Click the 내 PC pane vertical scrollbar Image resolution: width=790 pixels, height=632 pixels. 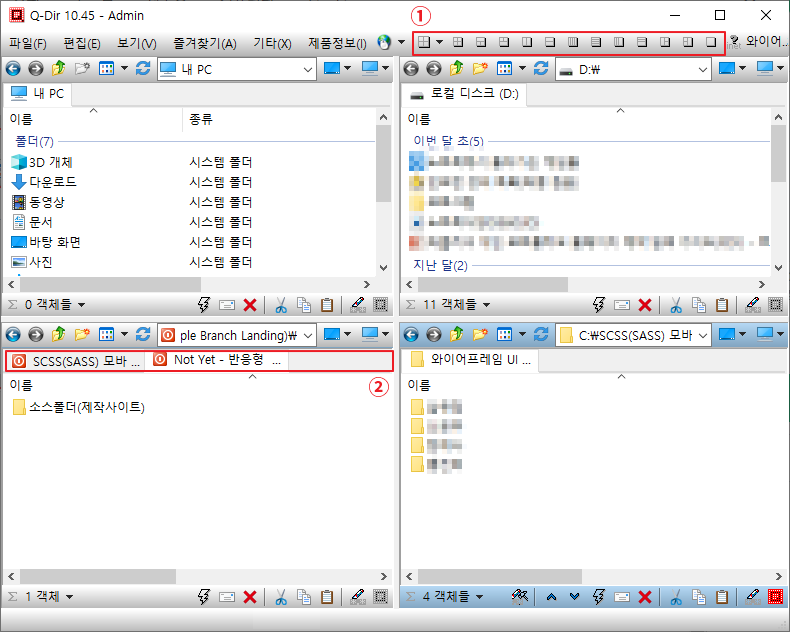point(383,164)
